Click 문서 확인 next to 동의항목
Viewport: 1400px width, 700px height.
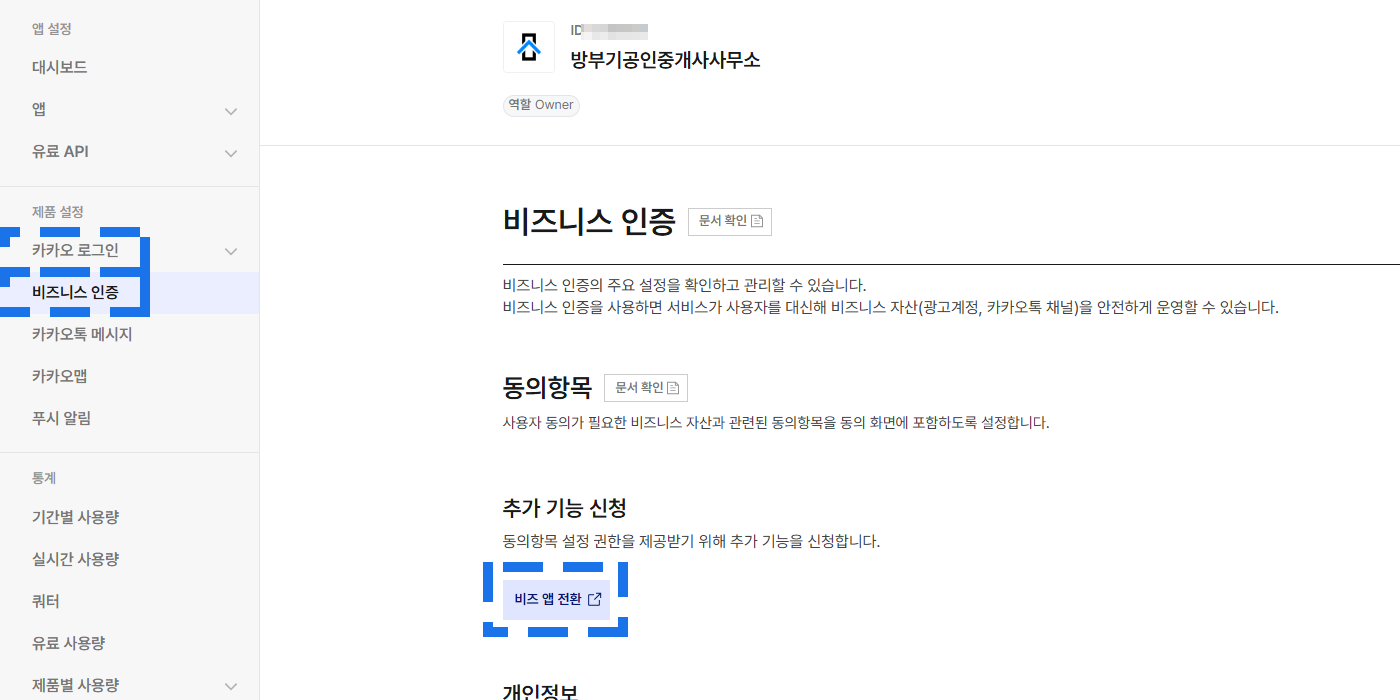(x=645, y=388)
